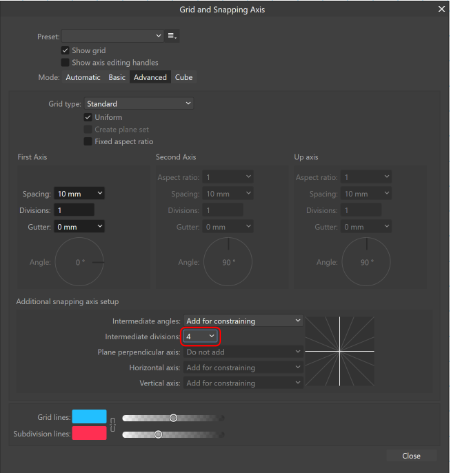450x473 pixels.
Task: Switch to Cube mode
Action: 184,77
